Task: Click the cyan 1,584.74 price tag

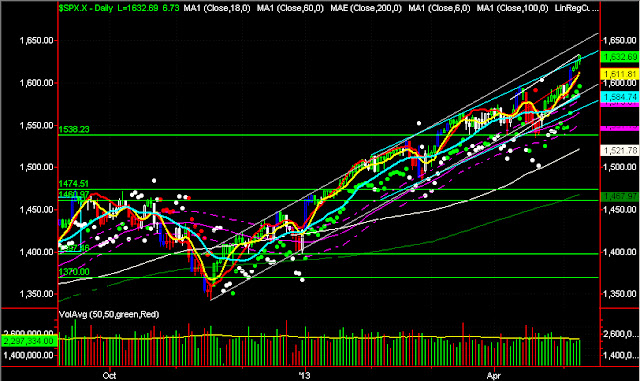Action: coord(620,97)
